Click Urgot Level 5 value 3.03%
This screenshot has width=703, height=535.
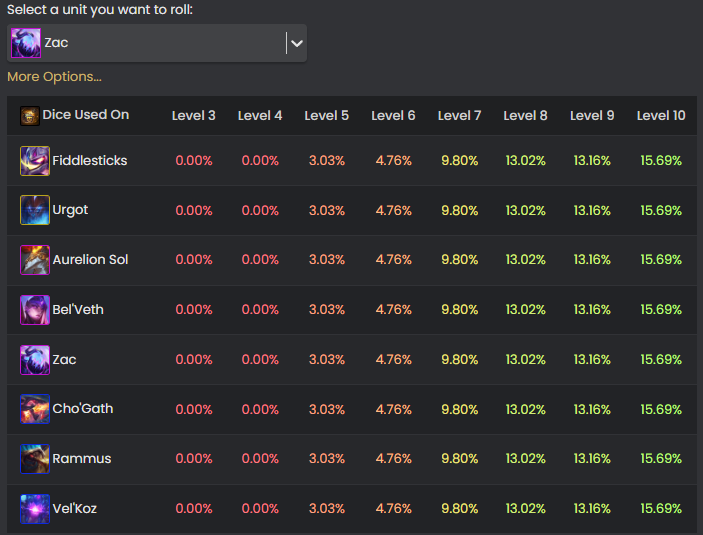(x=327, y=210)
